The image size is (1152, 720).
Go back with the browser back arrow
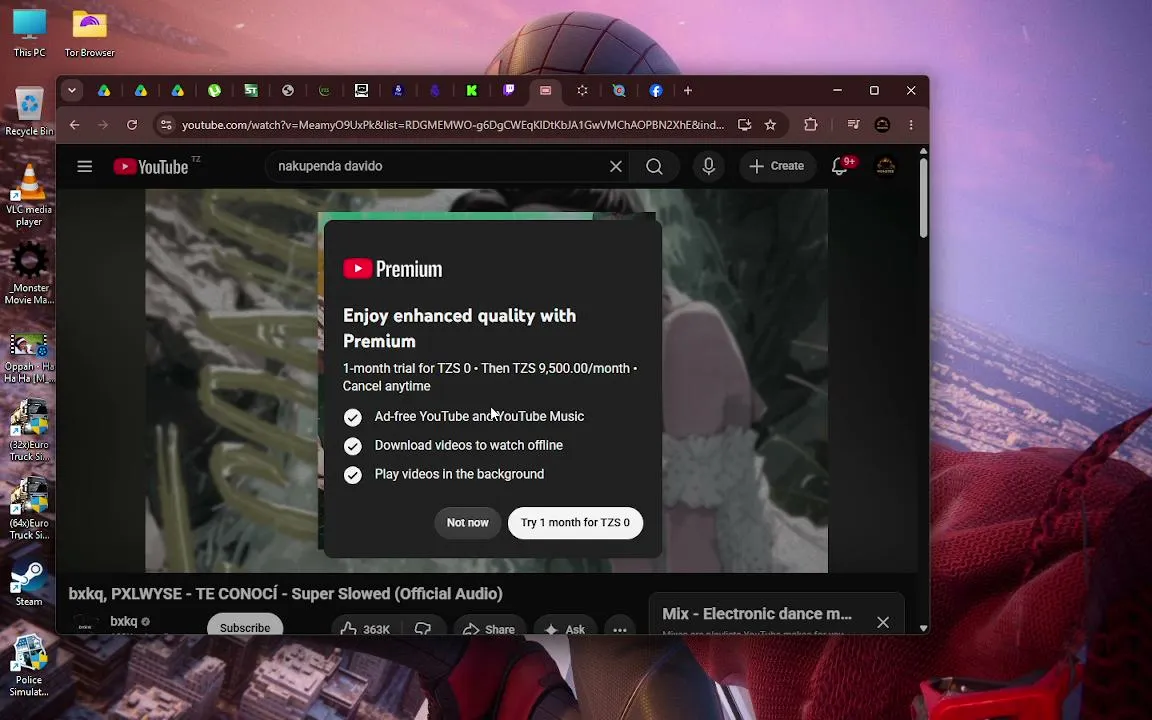point(74,125)
